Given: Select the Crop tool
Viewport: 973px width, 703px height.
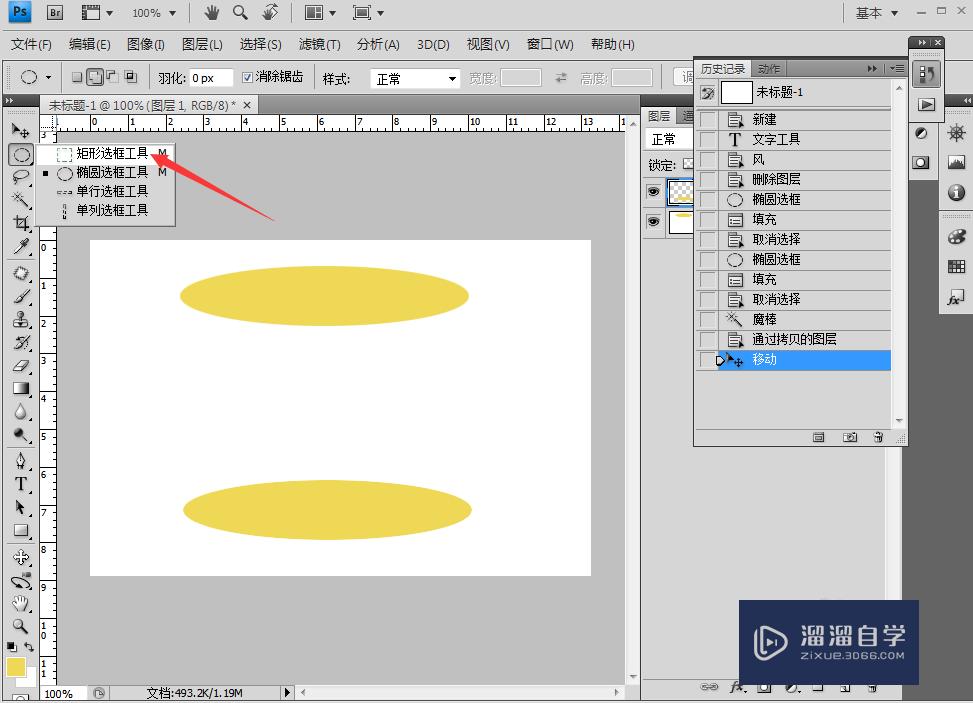Looking at the screenshot, I should [x=20, y=223].
